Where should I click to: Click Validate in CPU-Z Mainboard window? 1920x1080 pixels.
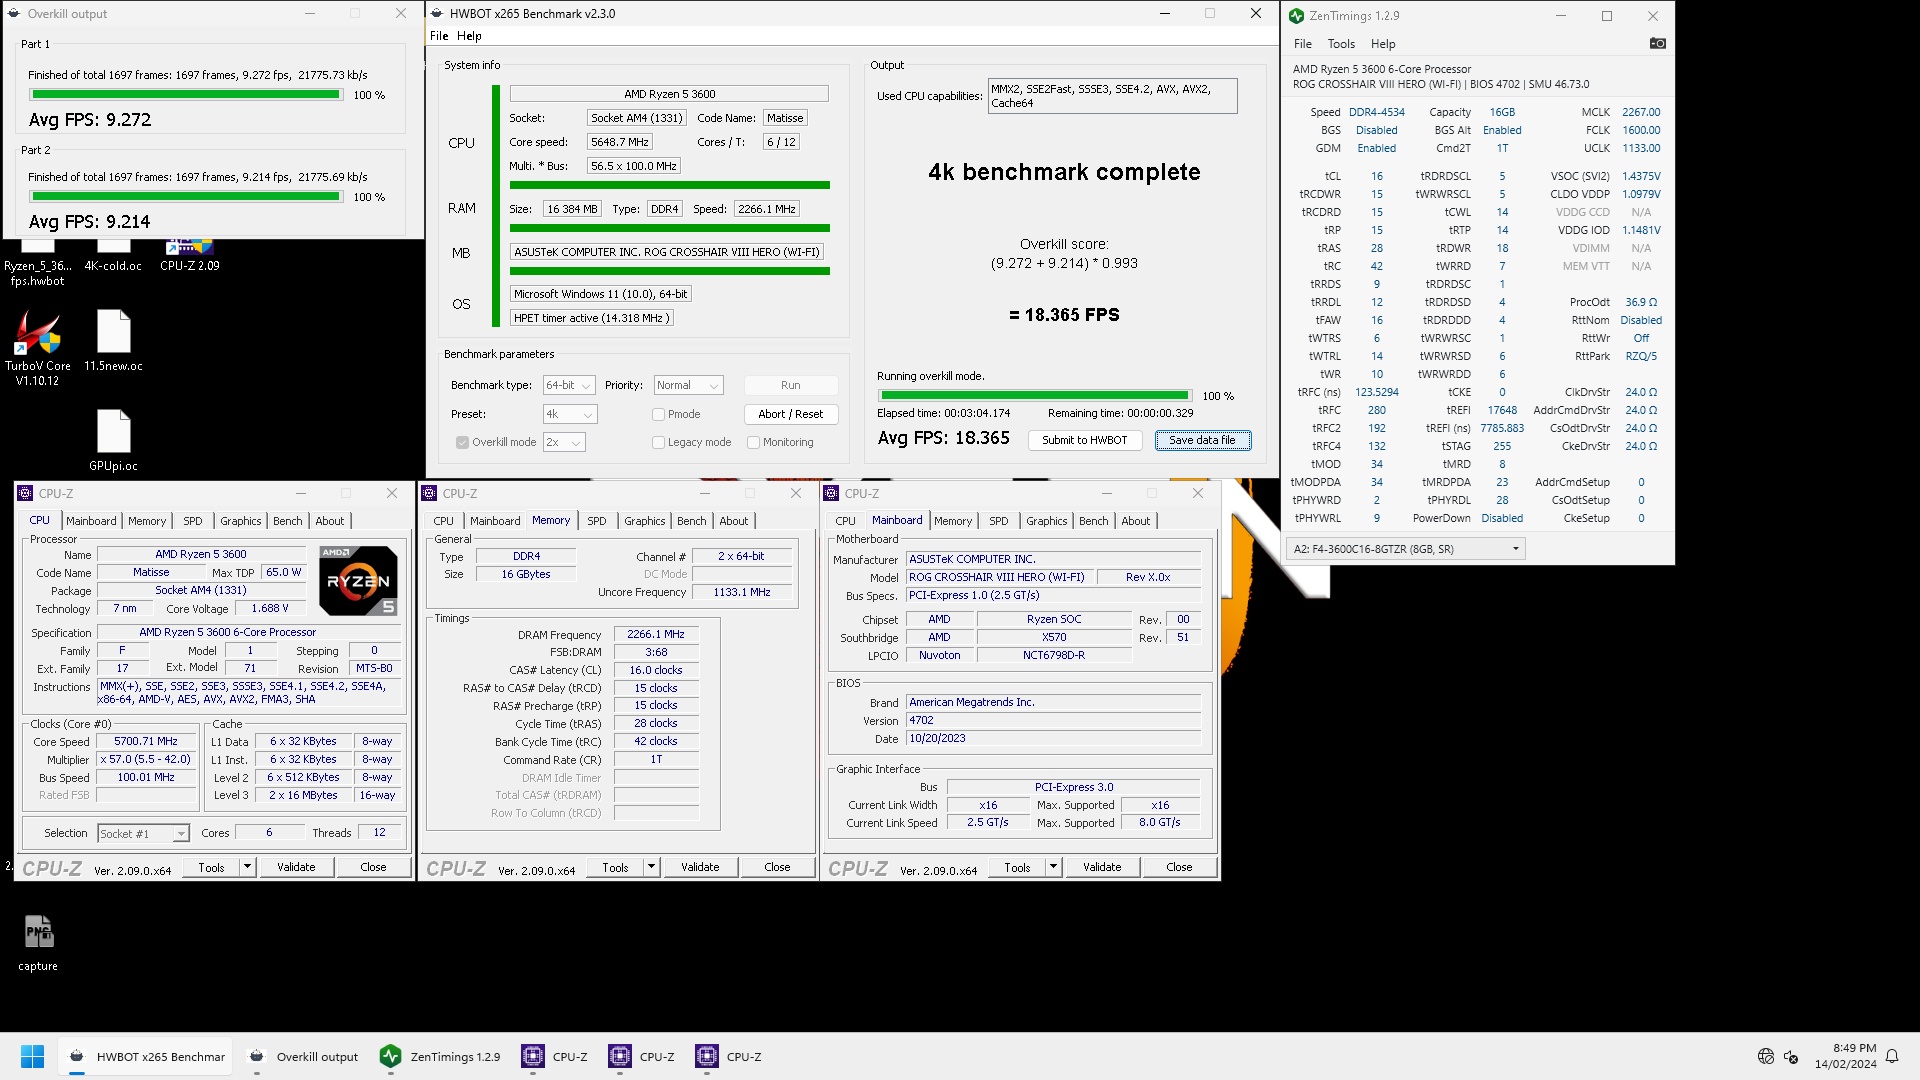tap(1102, 867)
